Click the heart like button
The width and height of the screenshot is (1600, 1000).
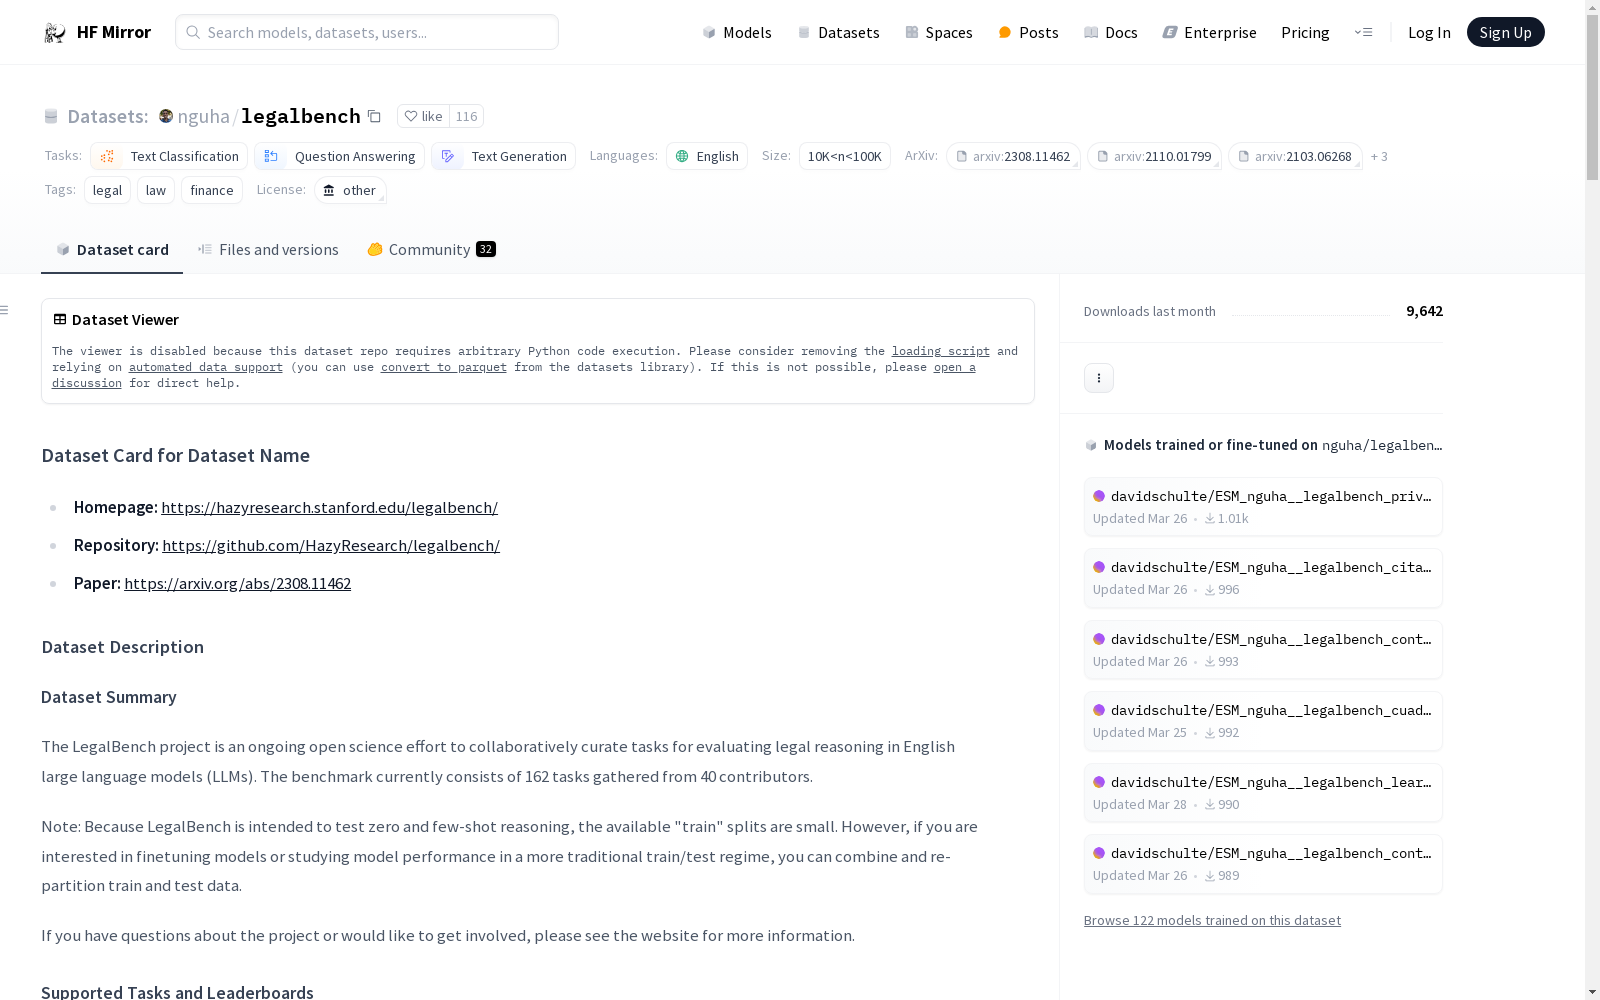(x=423, y=116)
